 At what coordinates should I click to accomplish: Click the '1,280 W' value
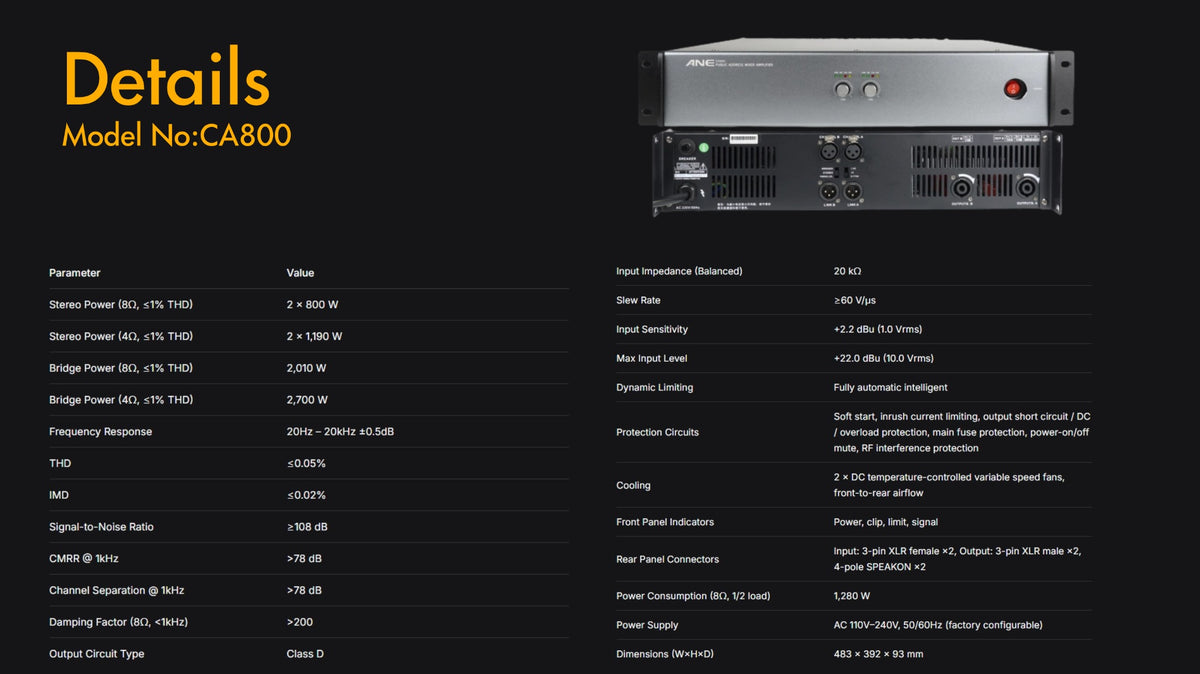click(x=854, y=596)
